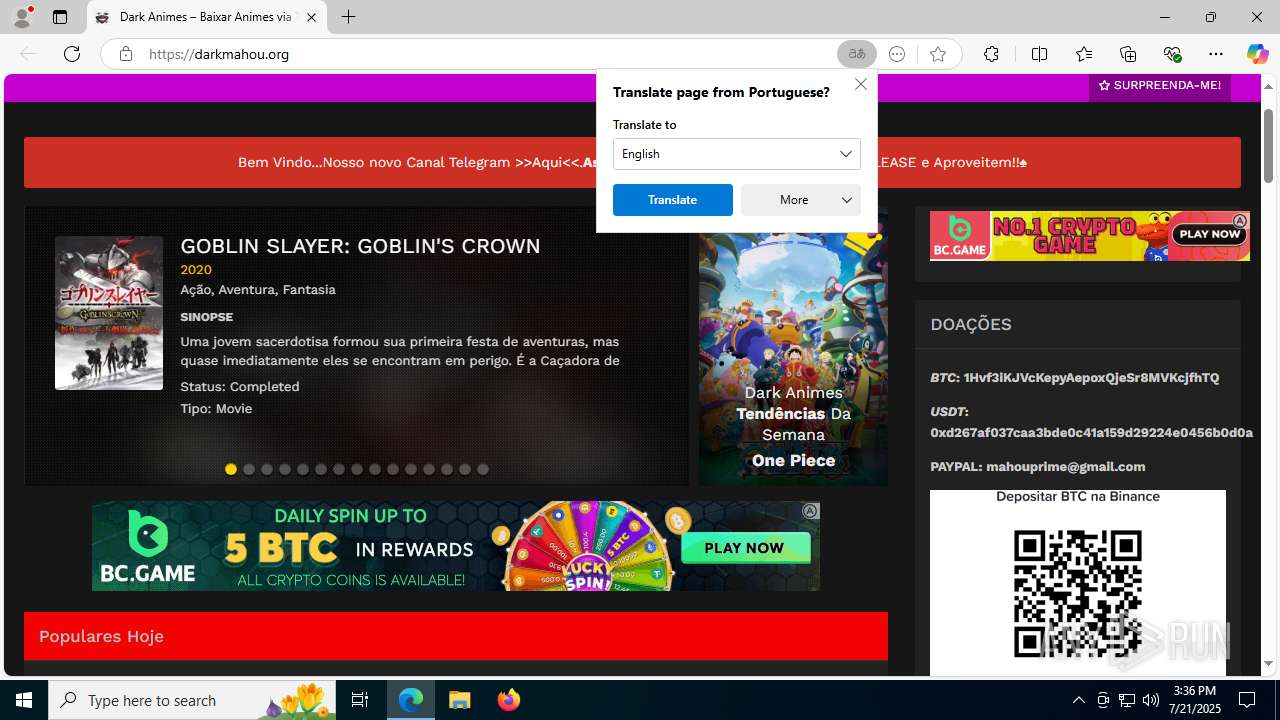1280x720 pixels.
Task: Select the second slider dot
Action: (249, 469)
